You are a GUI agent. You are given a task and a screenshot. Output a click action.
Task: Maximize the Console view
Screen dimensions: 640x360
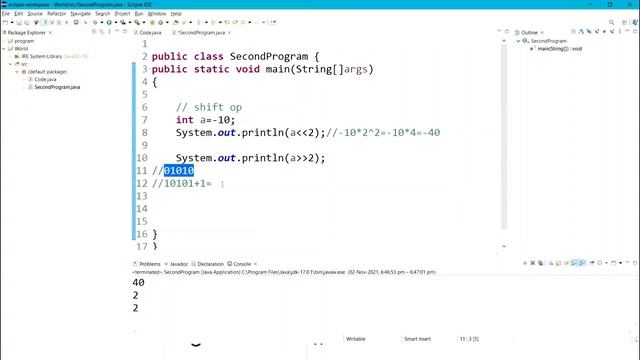tap(635, 263)
